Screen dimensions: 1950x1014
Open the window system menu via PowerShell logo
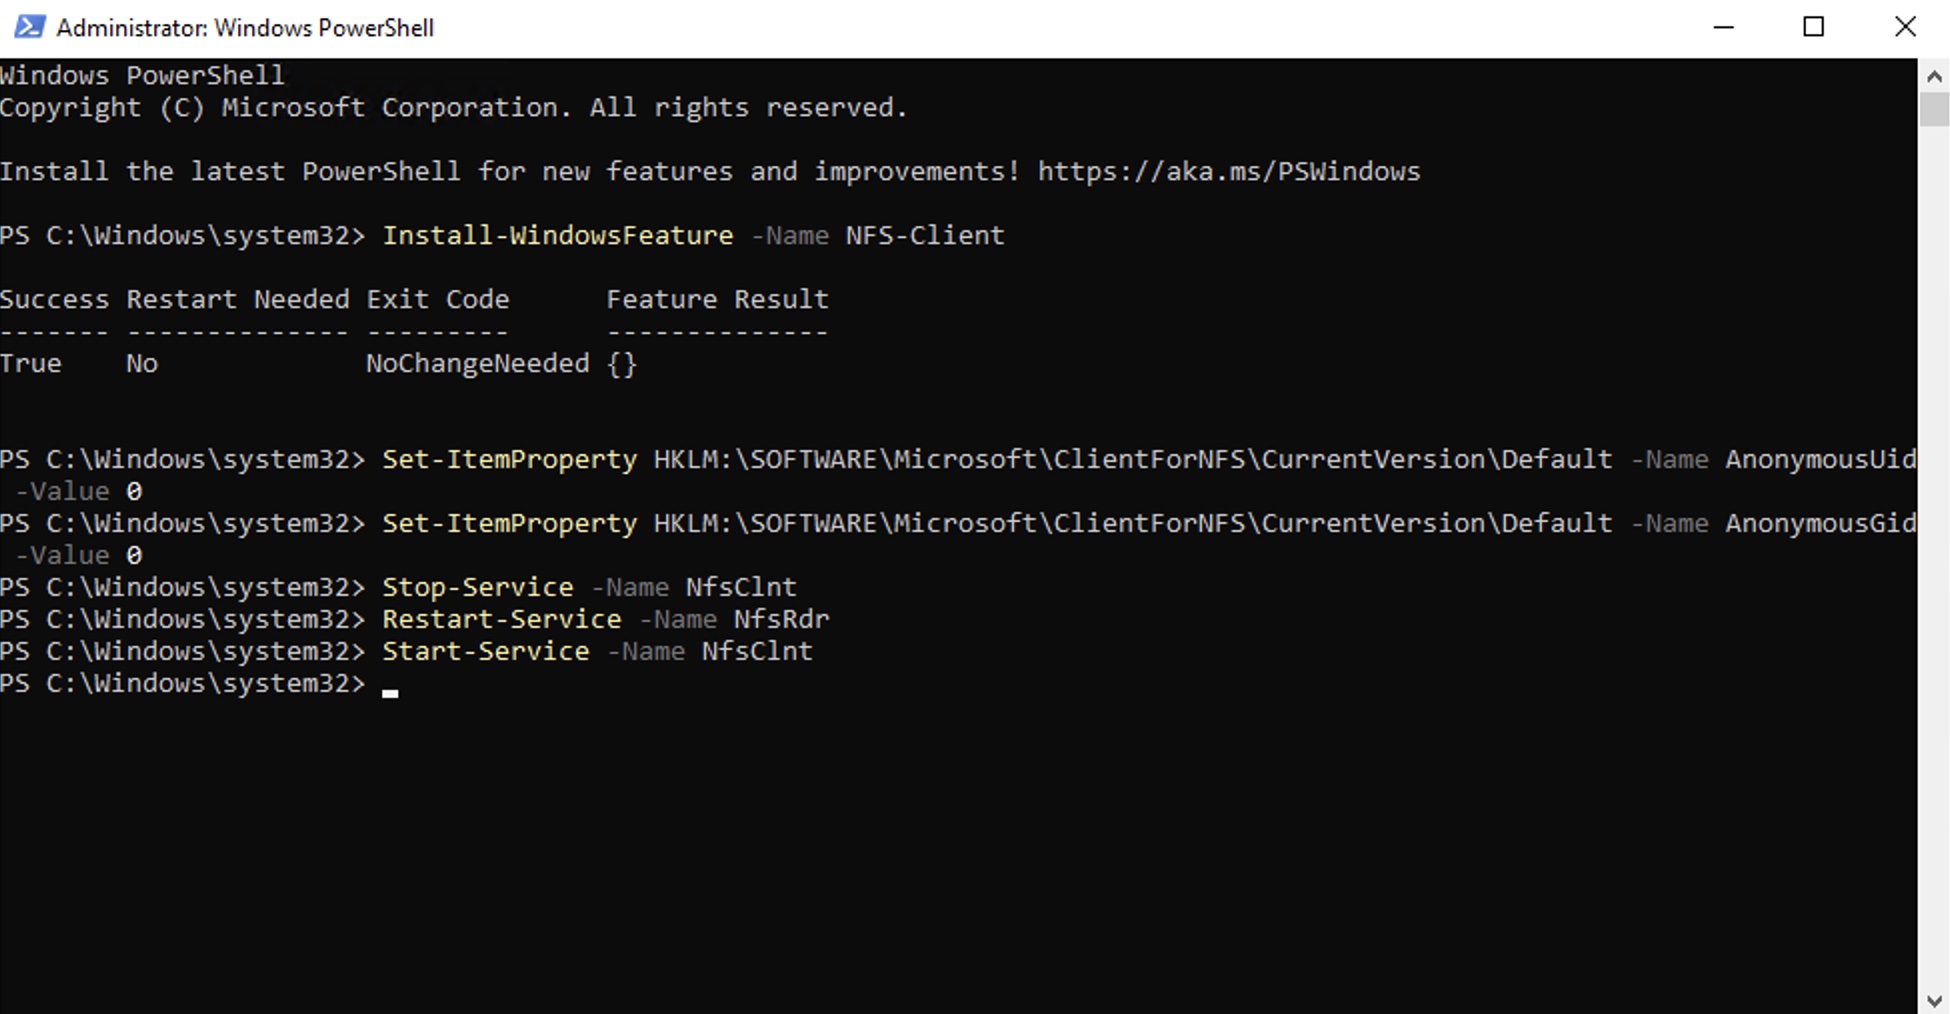pos(28,27)
